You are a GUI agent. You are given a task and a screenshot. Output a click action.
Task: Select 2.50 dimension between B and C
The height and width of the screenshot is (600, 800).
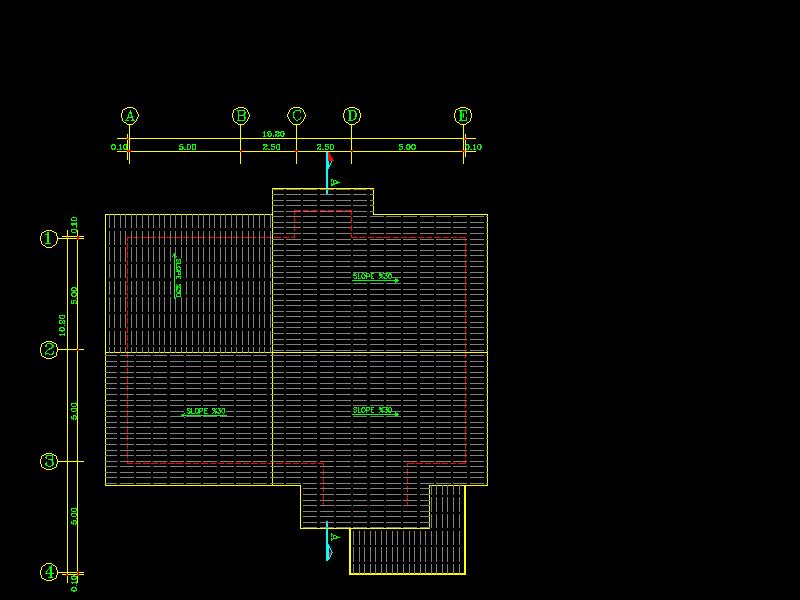tap(271, 147)
